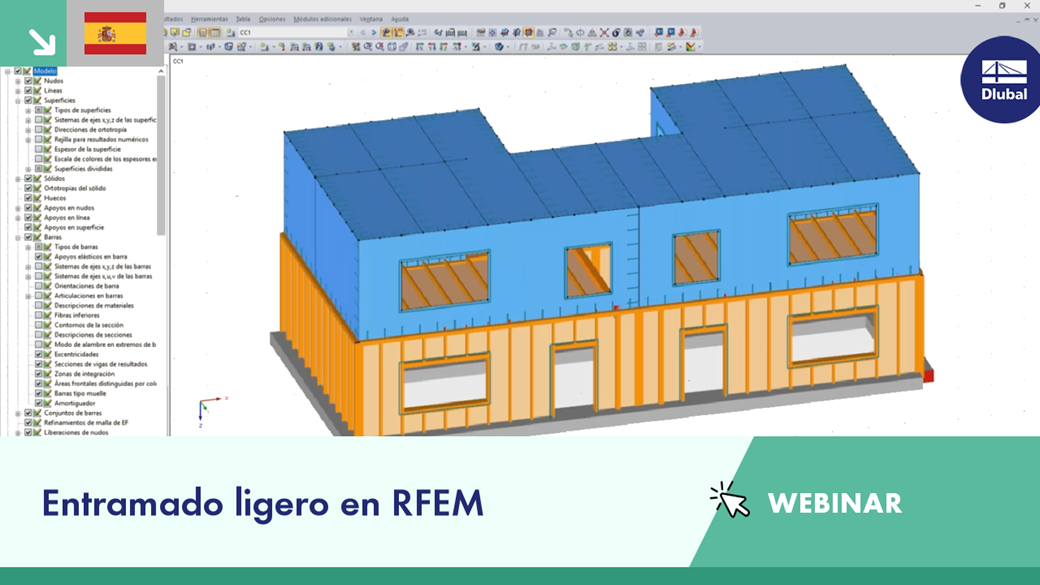
Task: Go to next load case arrow
Action: [374, 32]
